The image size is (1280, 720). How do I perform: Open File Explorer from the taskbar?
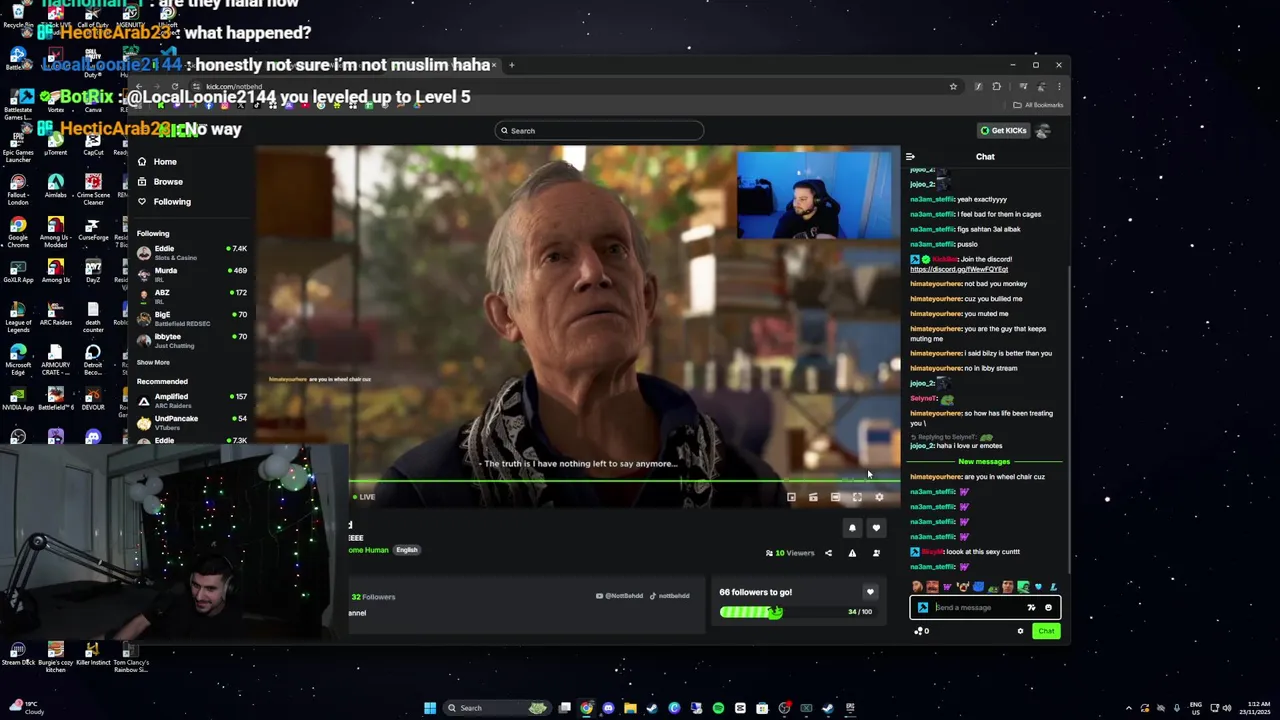click(x=630, y=708)
